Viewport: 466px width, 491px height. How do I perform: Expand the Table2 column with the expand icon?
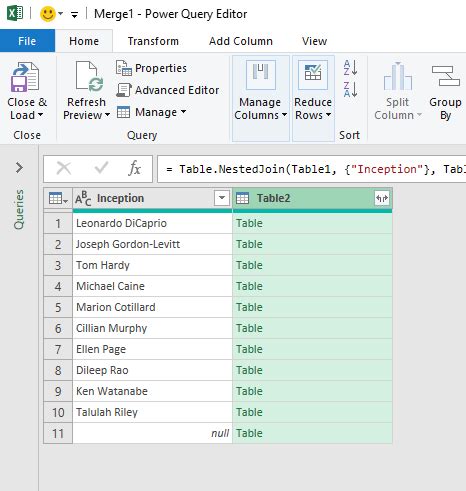[x=382, y=199]
